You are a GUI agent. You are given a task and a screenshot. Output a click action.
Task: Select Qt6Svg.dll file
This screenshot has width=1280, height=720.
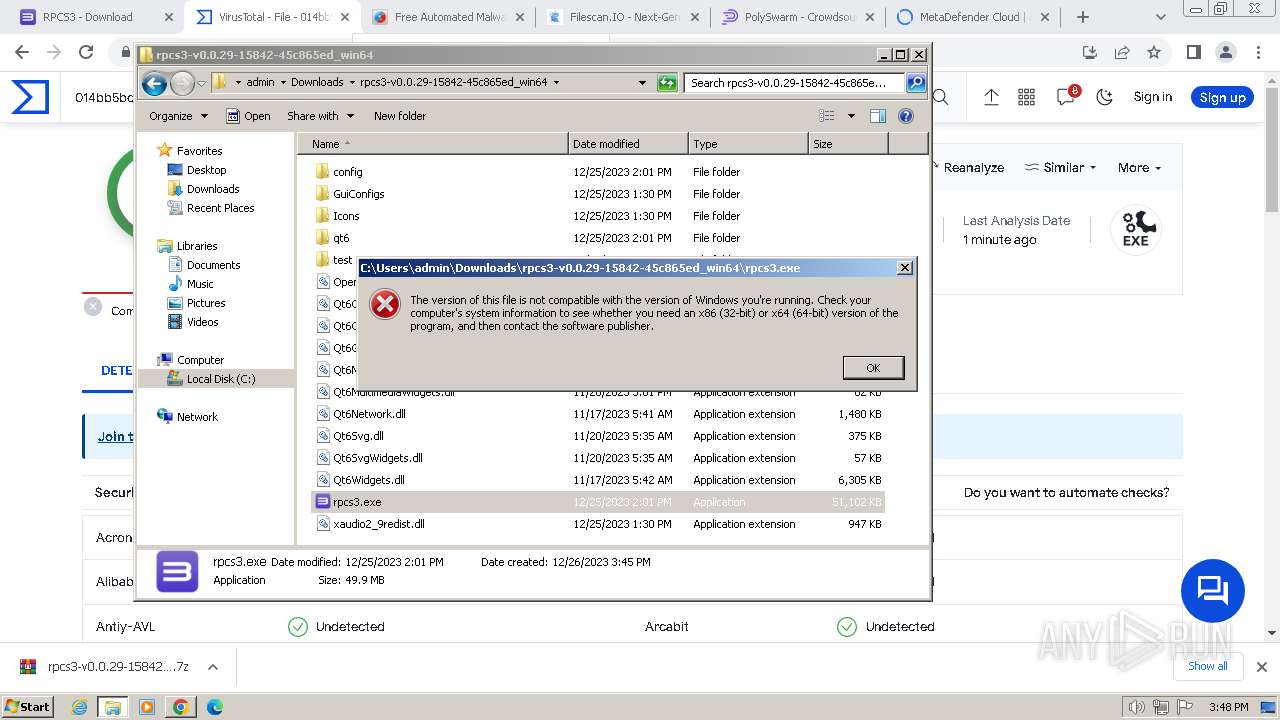coord(358,436)
